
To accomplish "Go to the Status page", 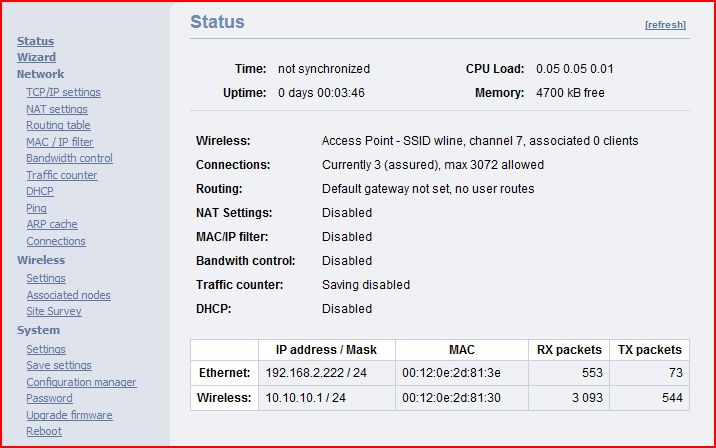I will tap(35, 41).
